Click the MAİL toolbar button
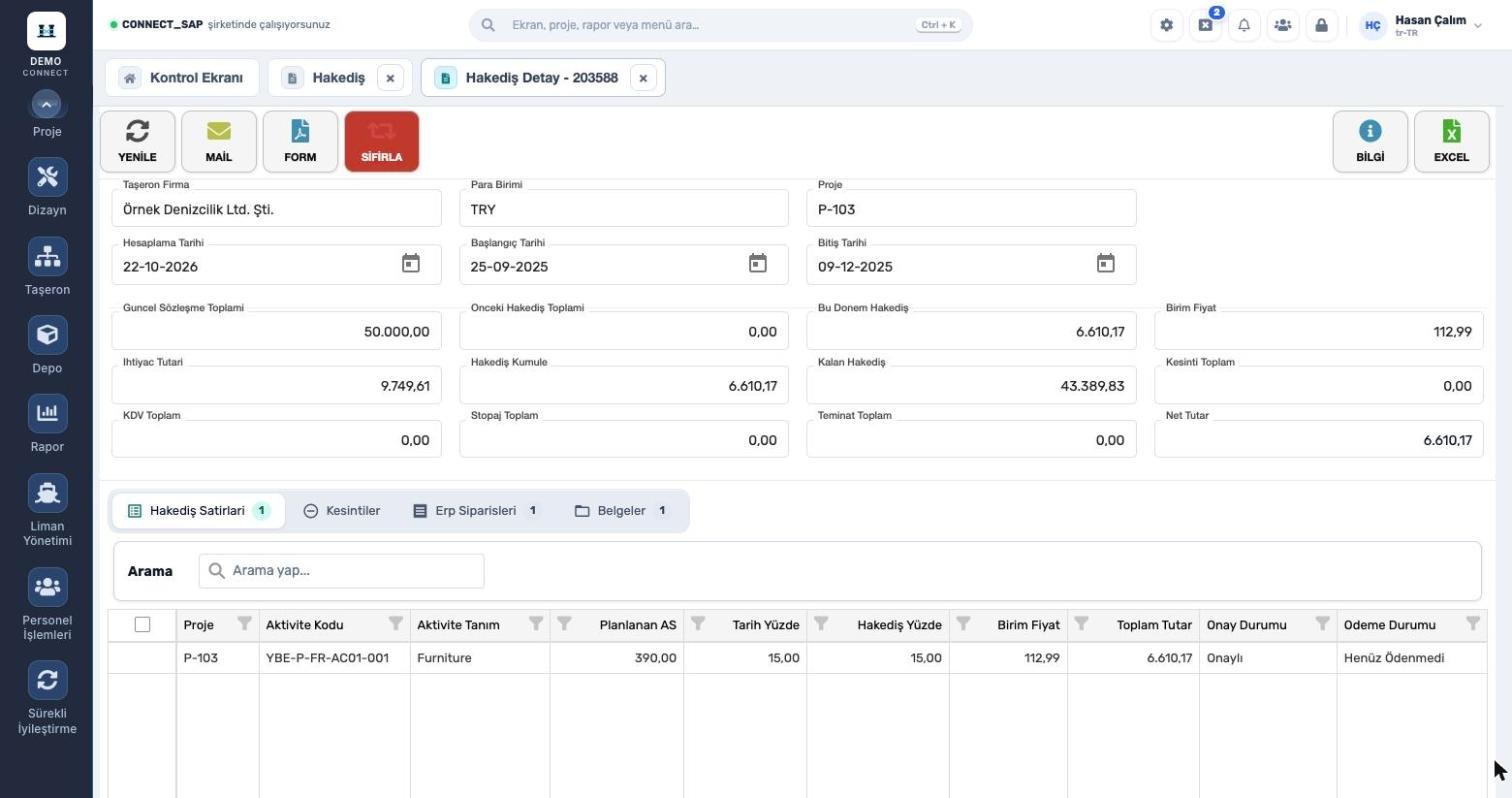 pos(219,141)
